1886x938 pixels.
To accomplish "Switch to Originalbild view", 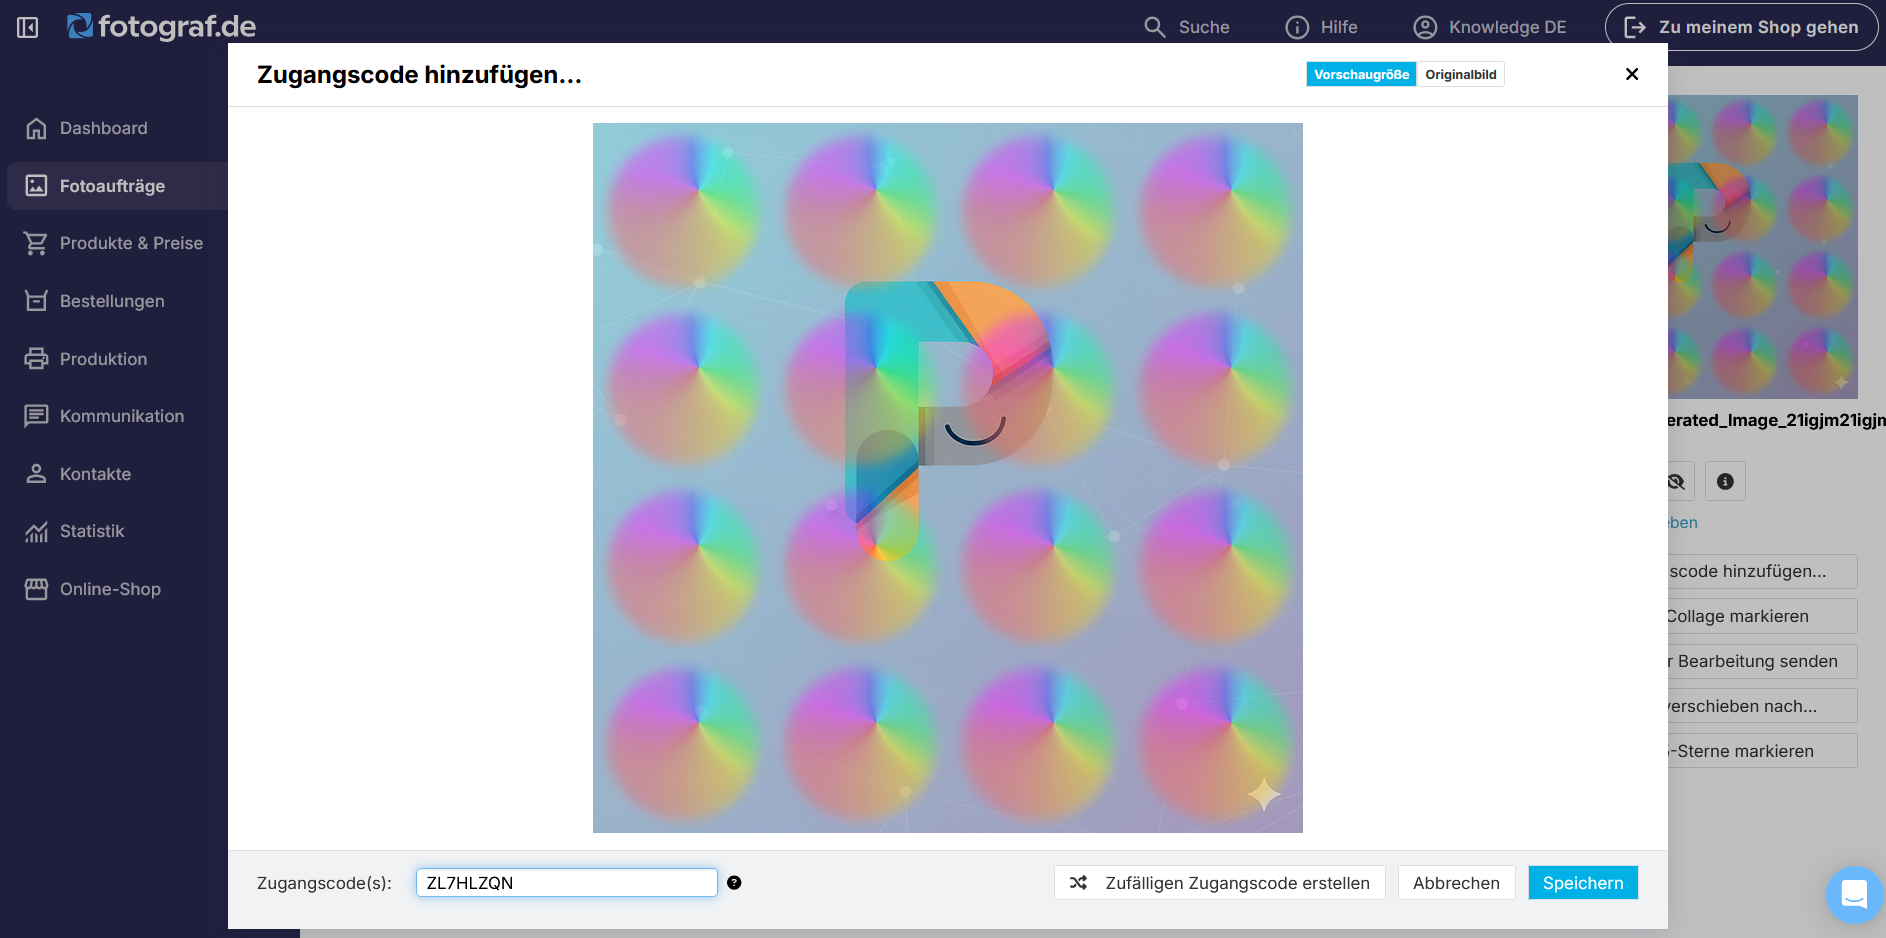I will coord(1461,75).
